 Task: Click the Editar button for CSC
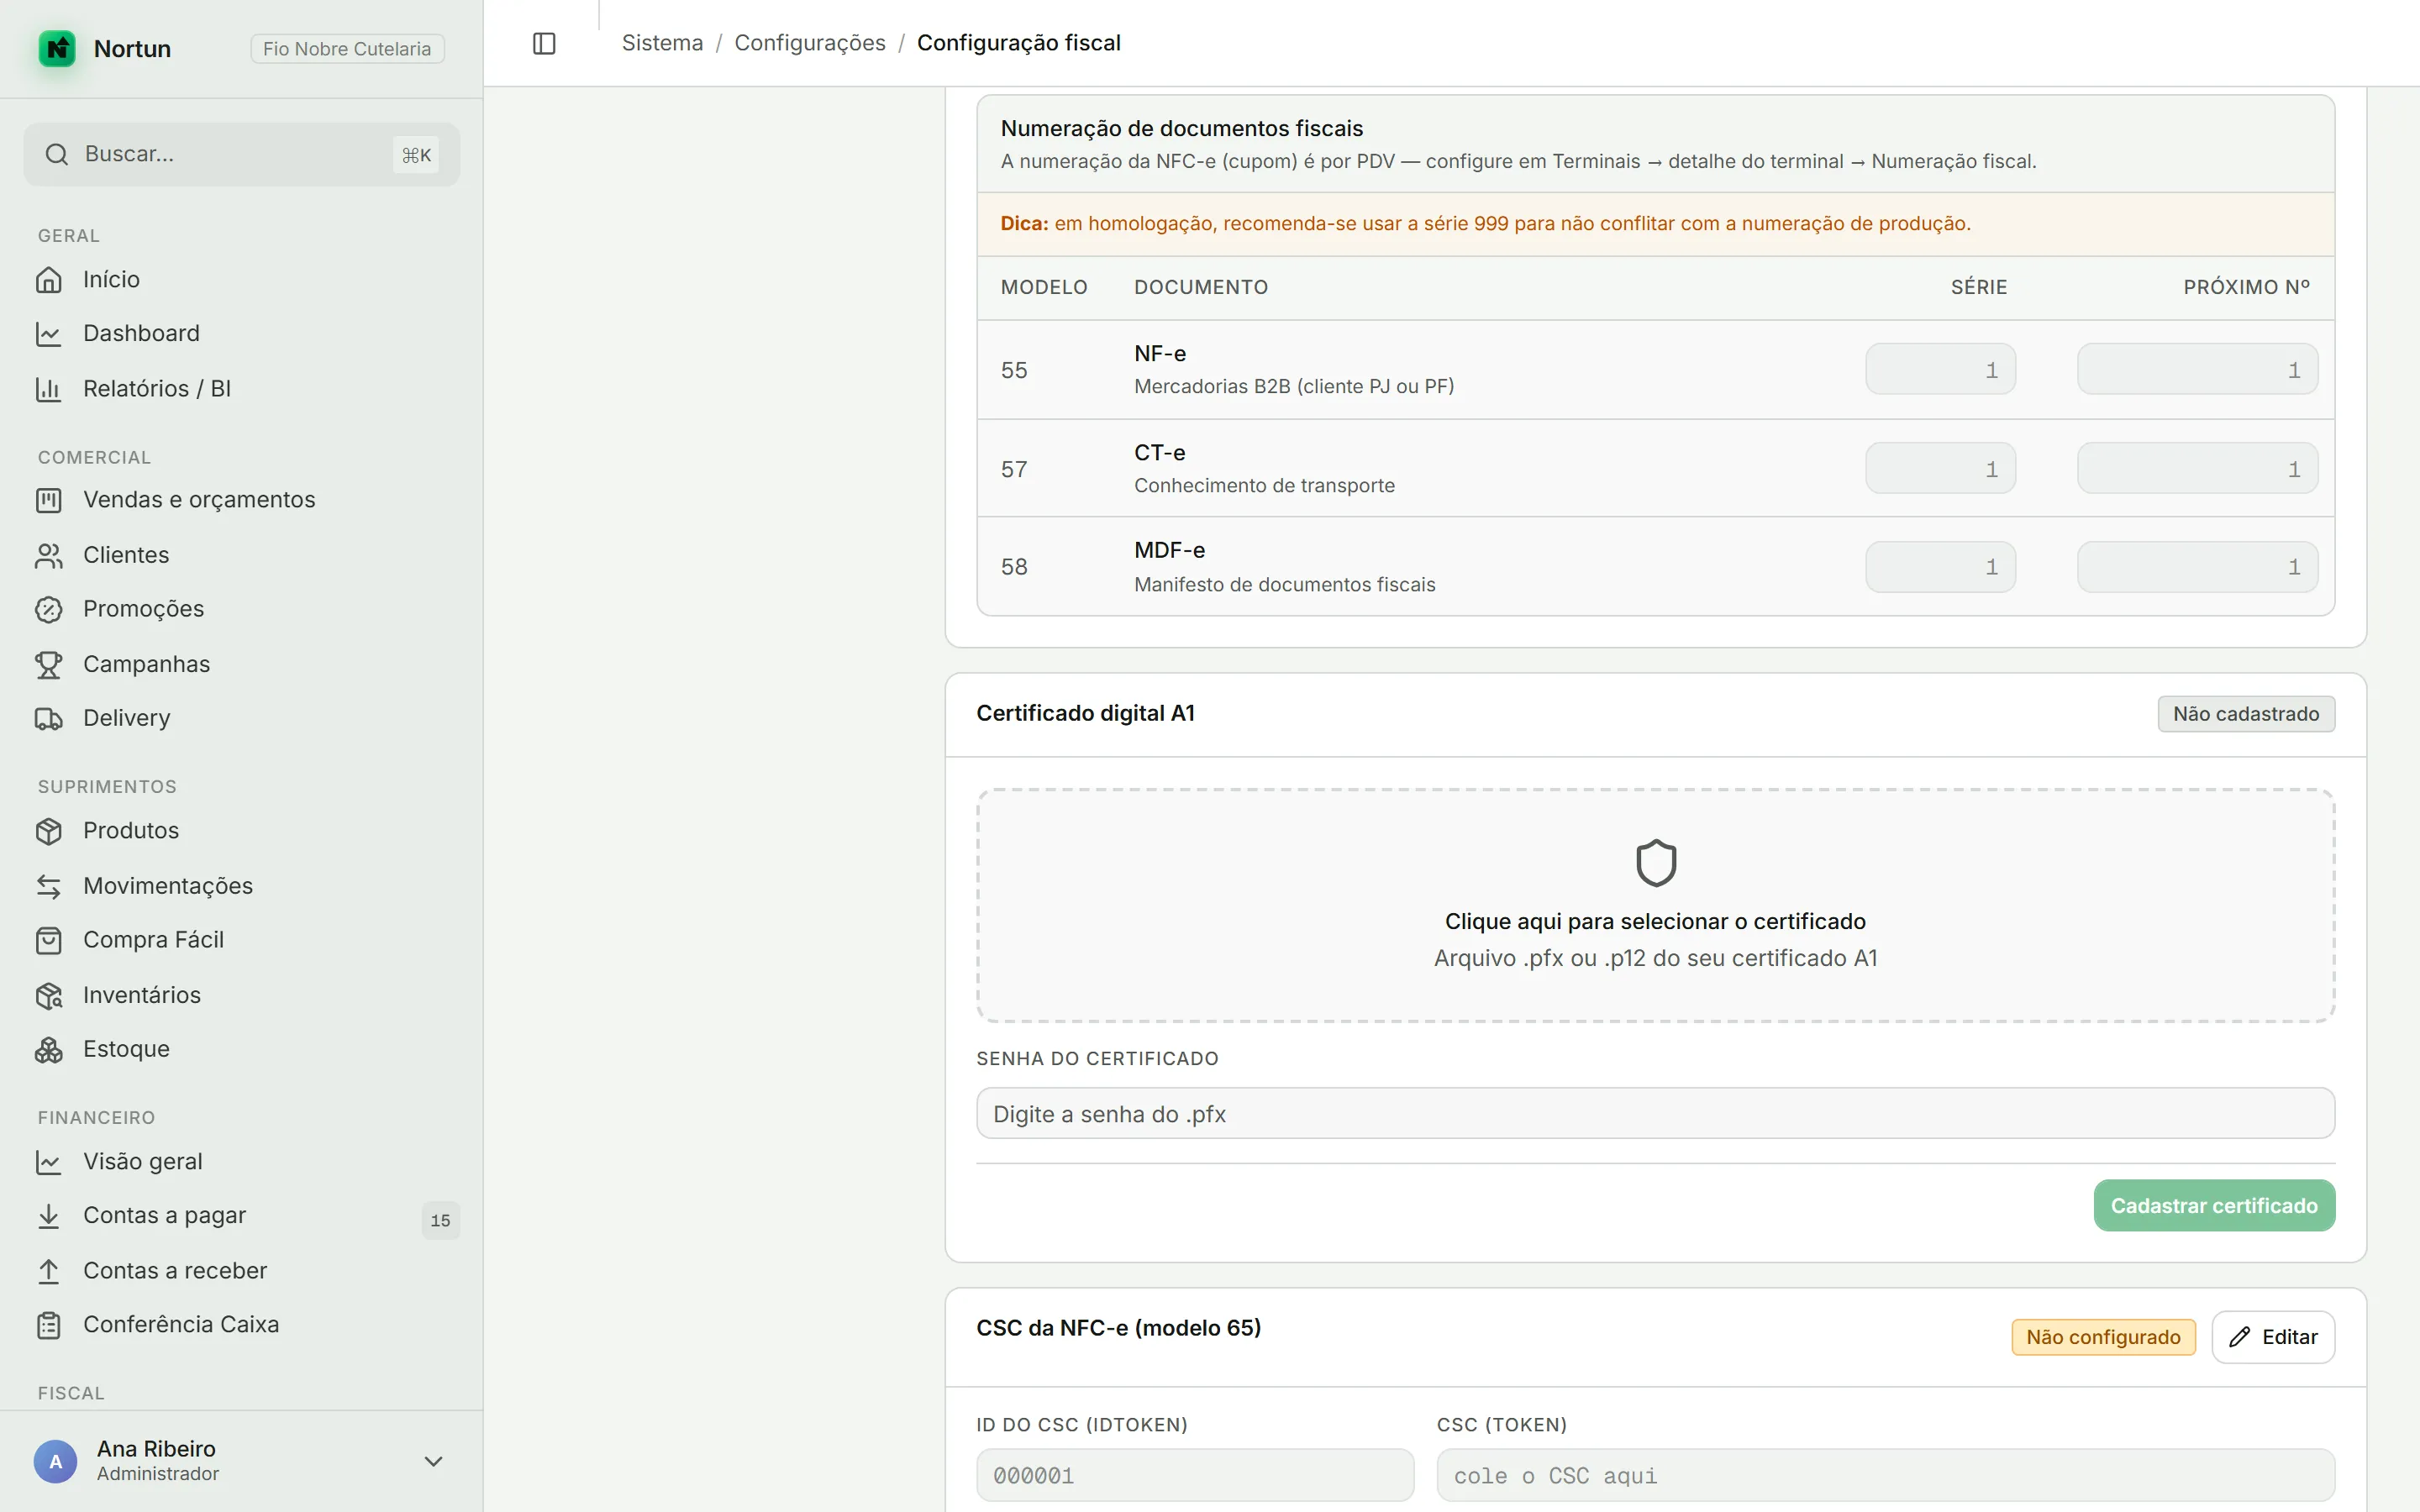pos(2273,1337)
